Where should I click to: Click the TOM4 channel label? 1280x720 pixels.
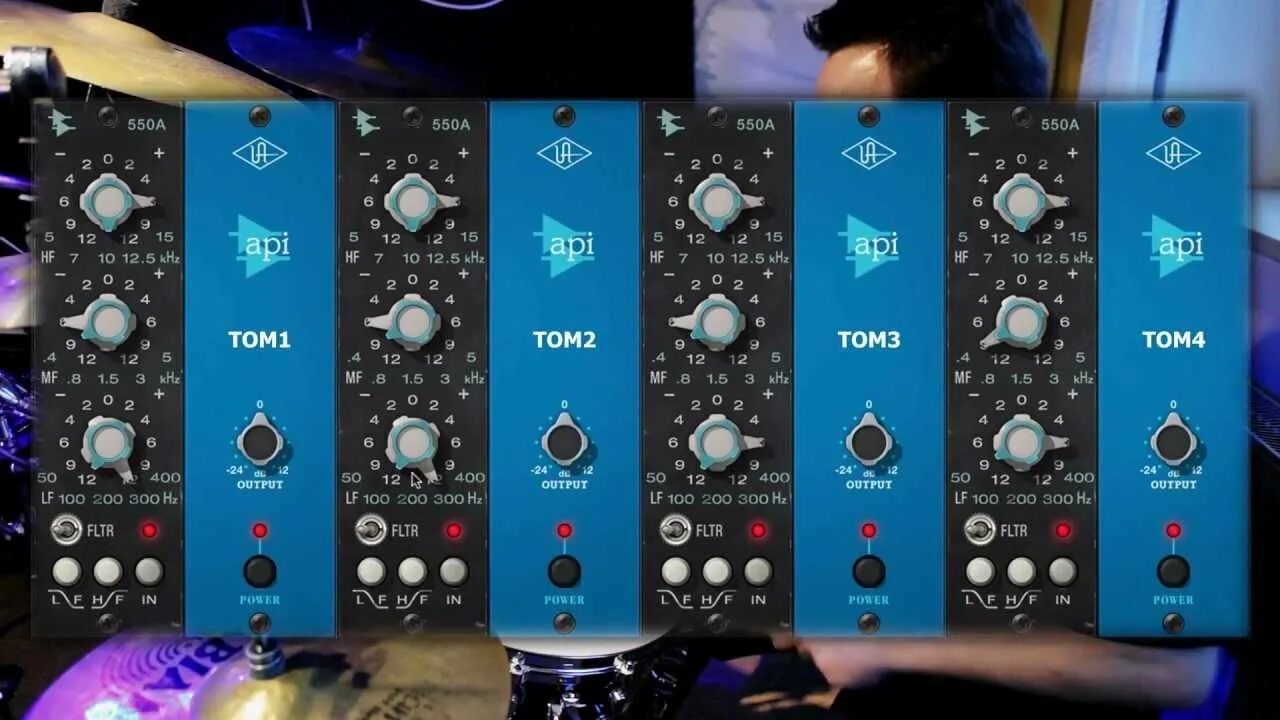[1174, 340]
